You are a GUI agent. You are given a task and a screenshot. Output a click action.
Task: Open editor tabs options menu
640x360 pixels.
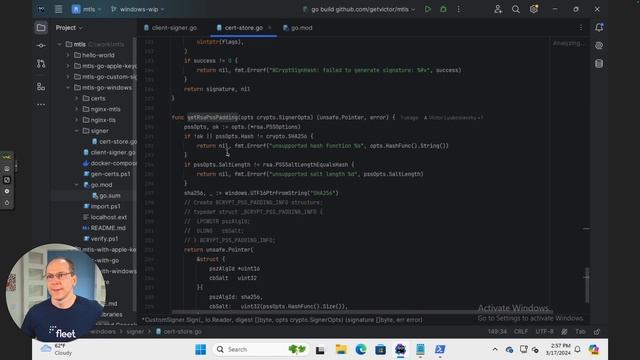tap(581, 28)
